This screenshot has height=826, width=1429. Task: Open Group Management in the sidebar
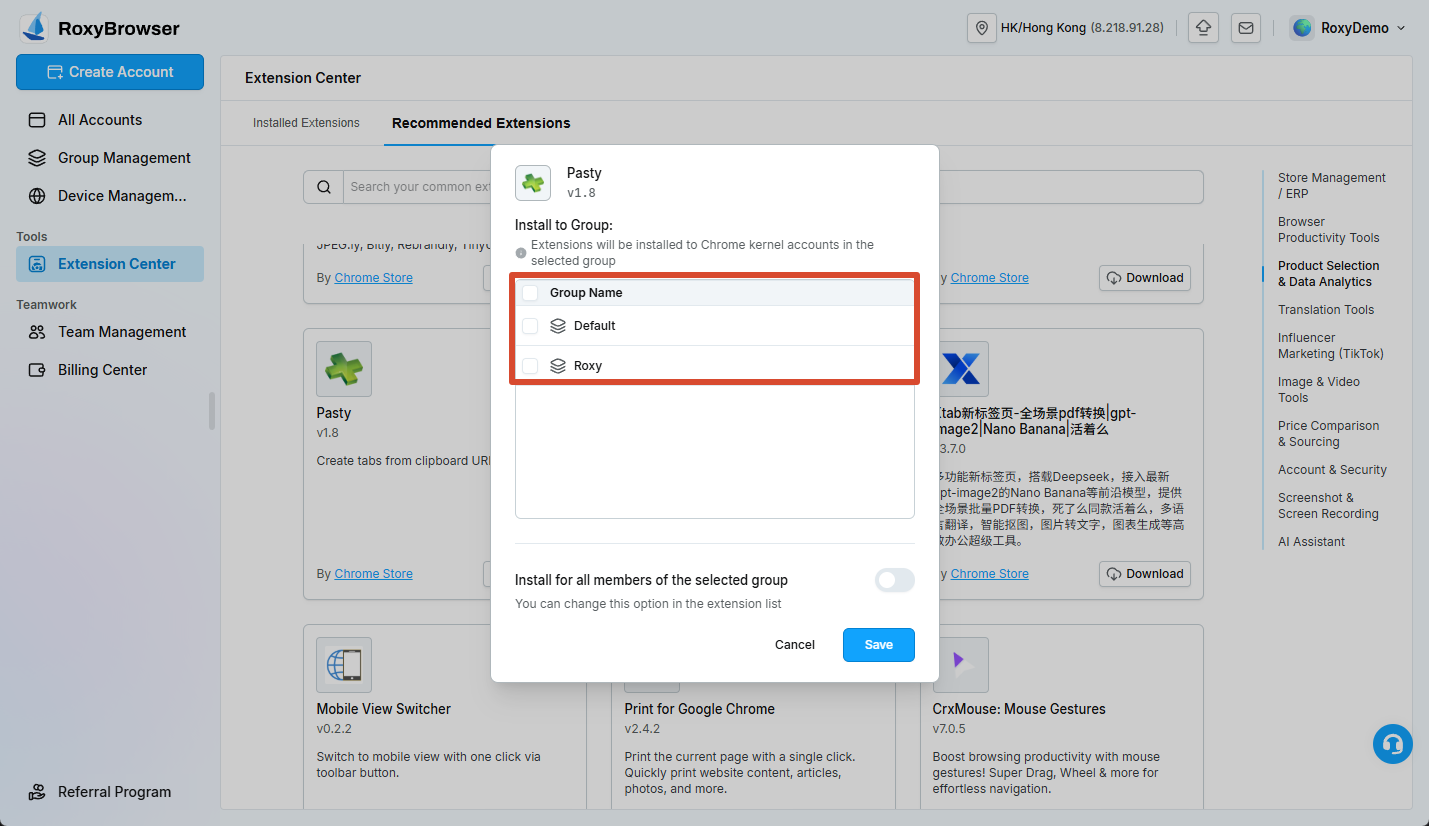pyautogui.click(x=110, y=158)
